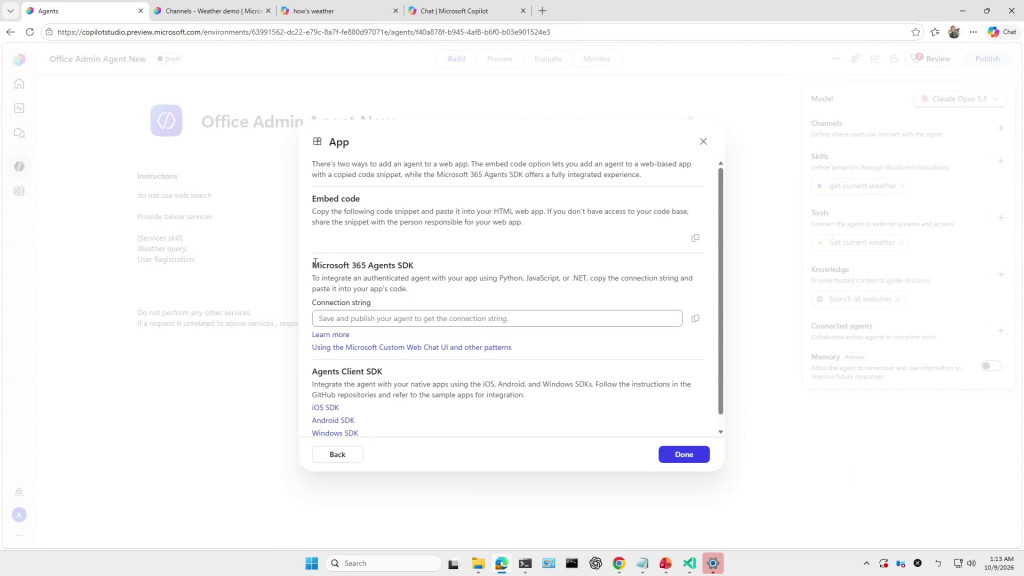
Task: Add knowledge with the Knowledge plus icon
Action: [1000, 274]
